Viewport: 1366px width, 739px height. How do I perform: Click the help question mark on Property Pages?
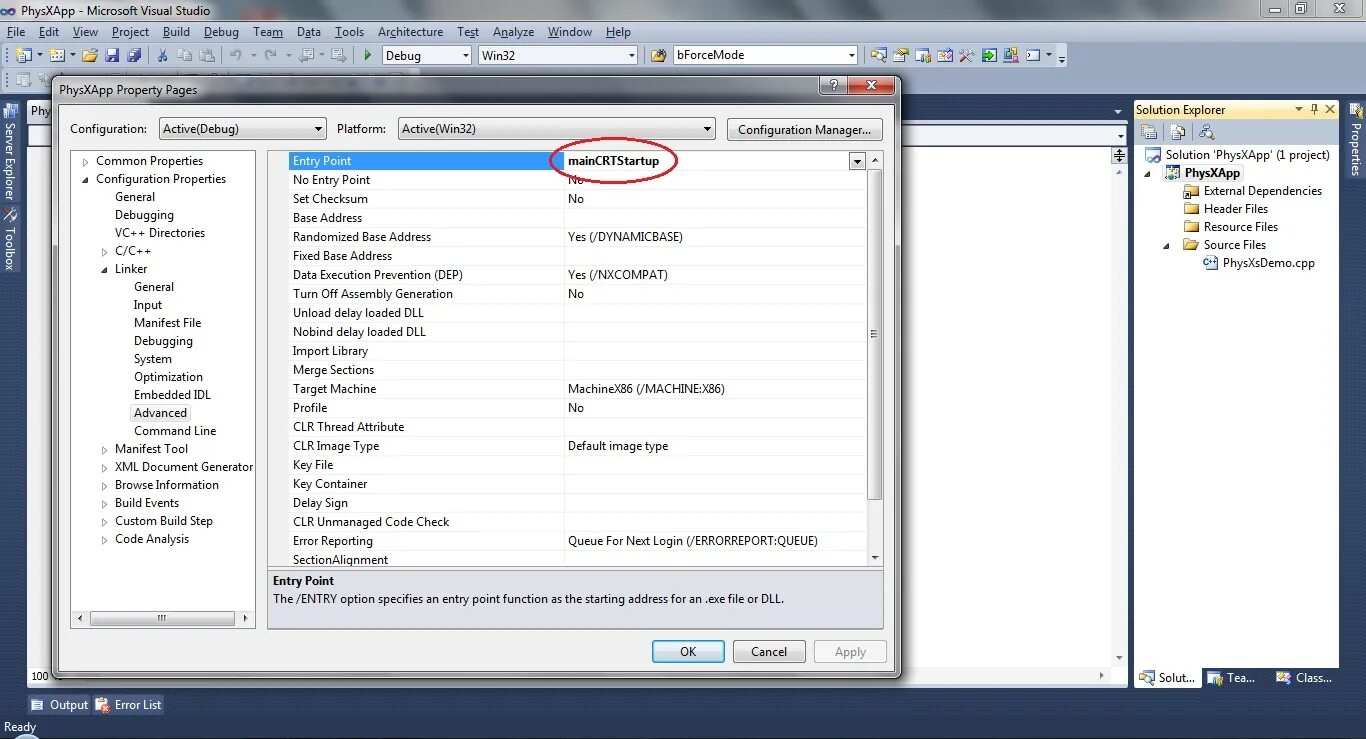[x=834, y=86]
